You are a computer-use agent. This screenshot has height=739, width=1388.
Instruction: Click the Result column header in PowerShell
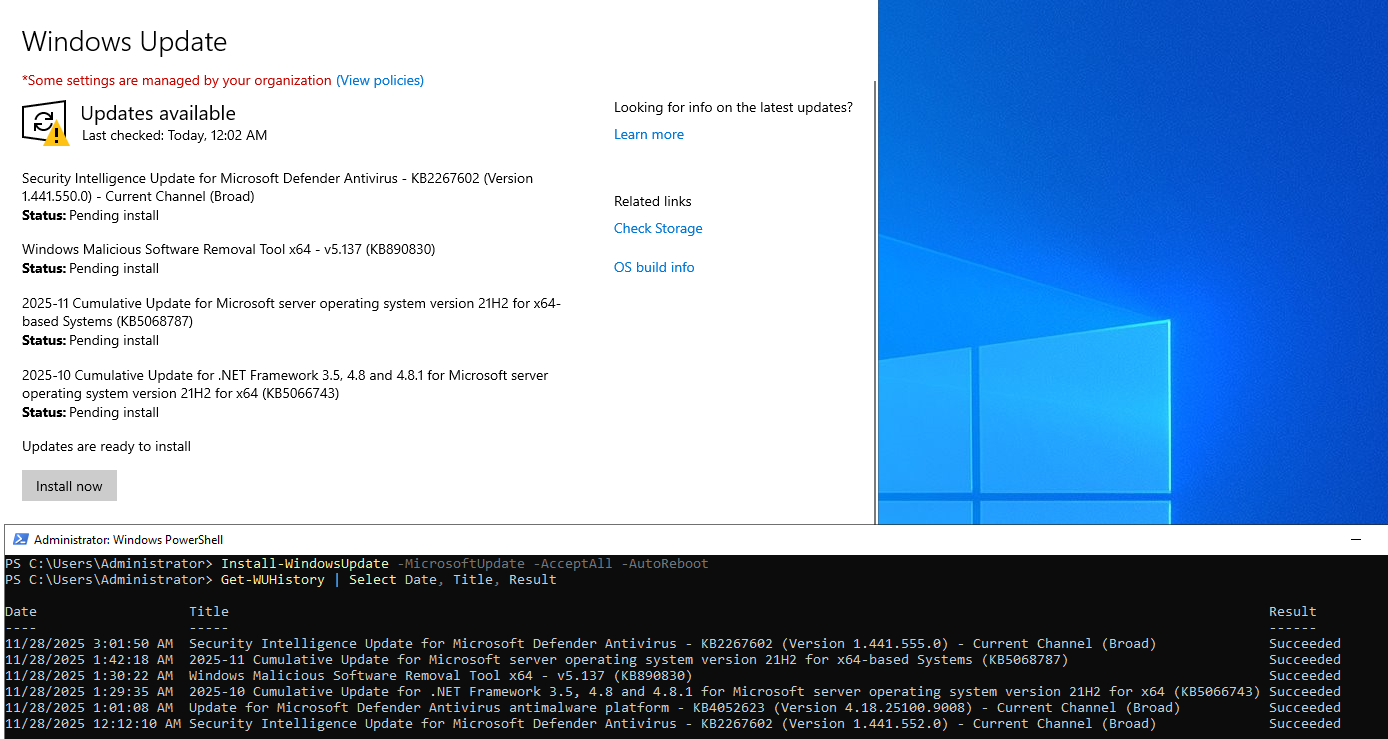click(x=1293, y=611)
